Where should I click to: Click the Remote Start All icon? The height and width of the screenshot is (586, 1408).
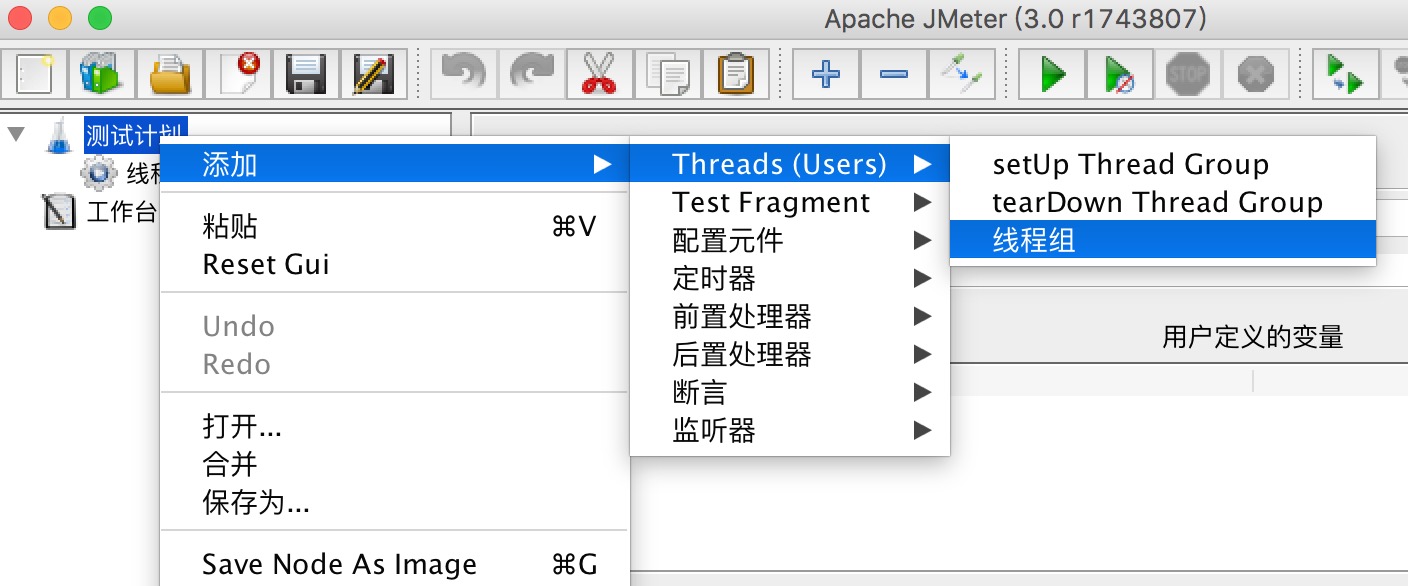pyautogui.click(x=1345, y=74)
